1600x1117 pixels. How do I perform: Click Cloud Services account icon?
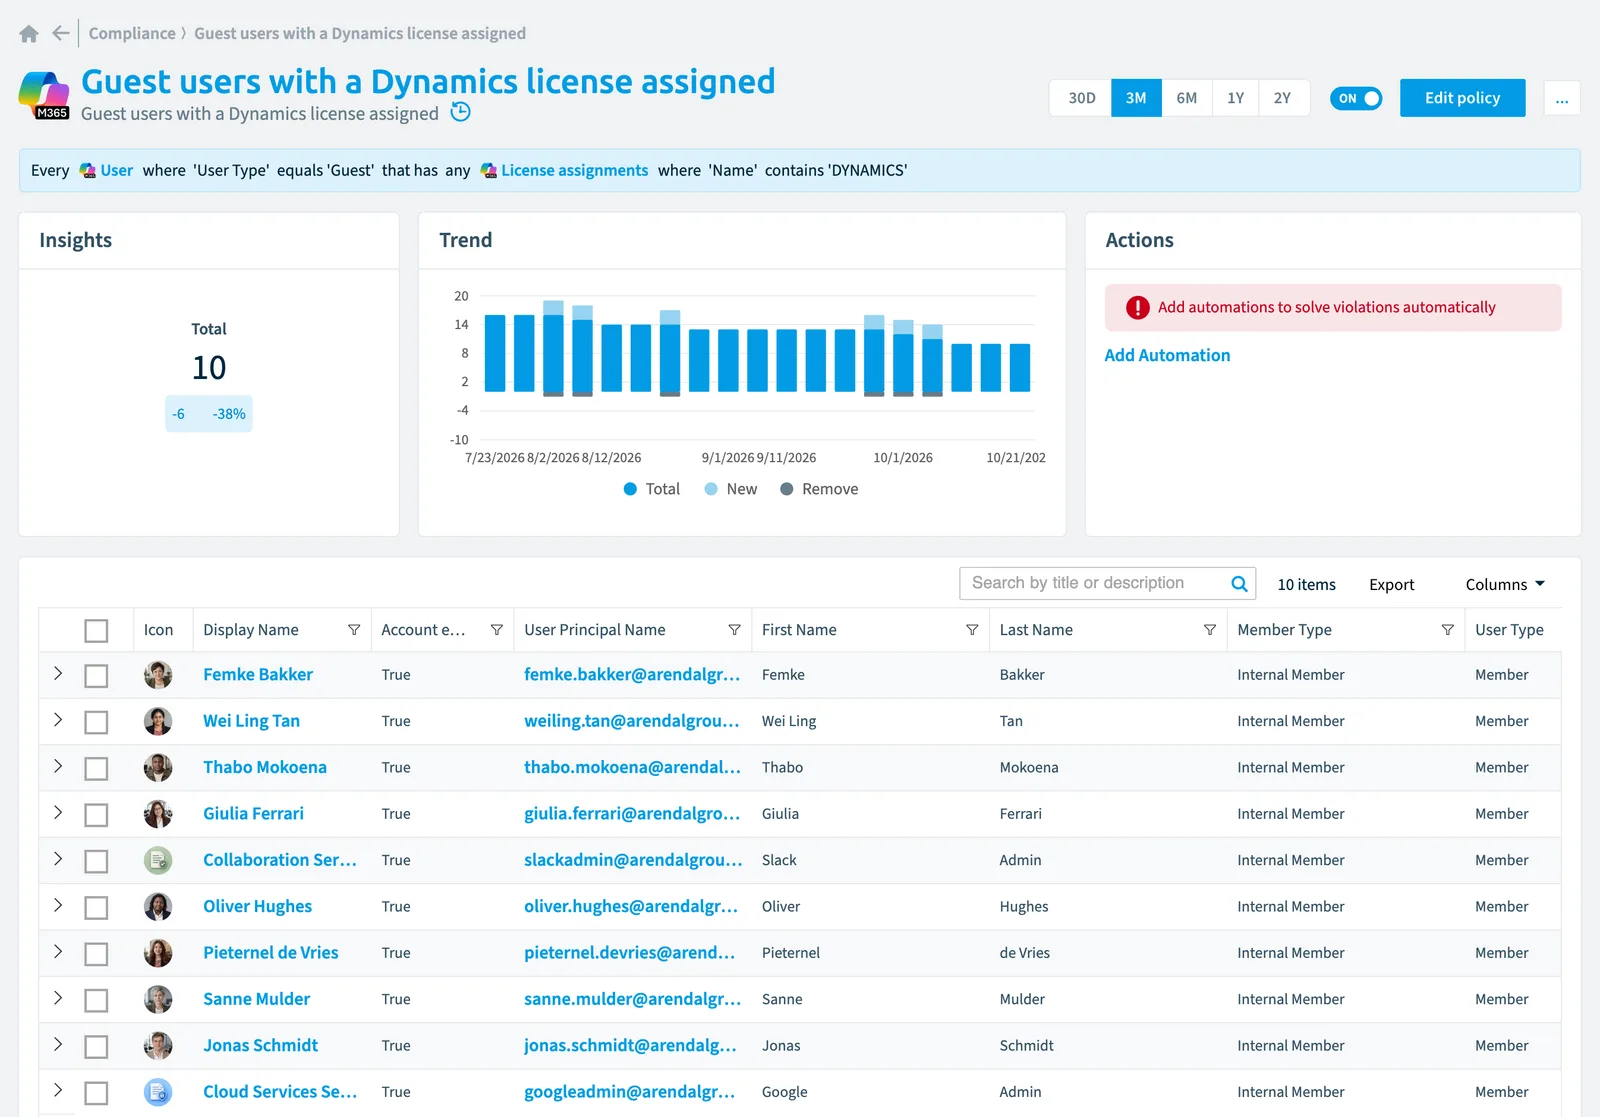(x=158, y=1092)
